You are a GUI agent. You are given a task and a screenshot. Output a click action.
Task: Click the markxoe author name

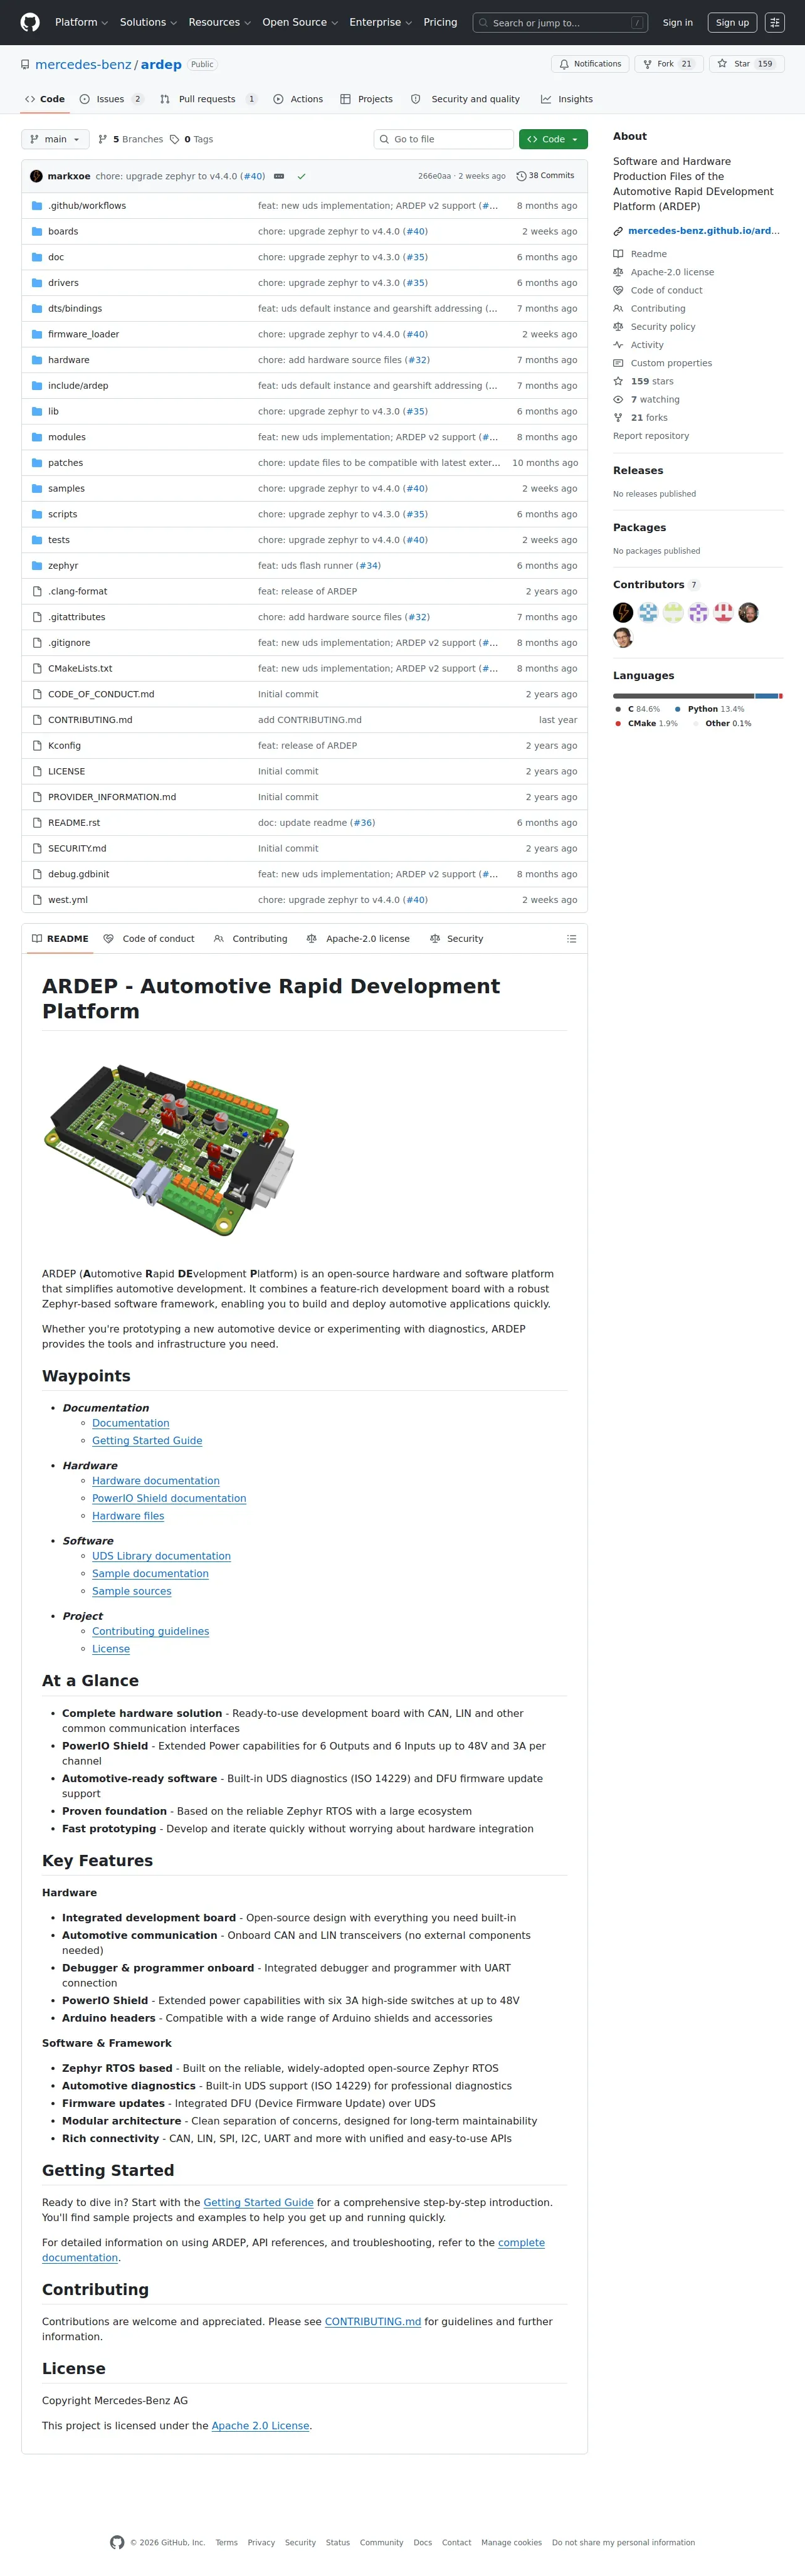[69, 176]
